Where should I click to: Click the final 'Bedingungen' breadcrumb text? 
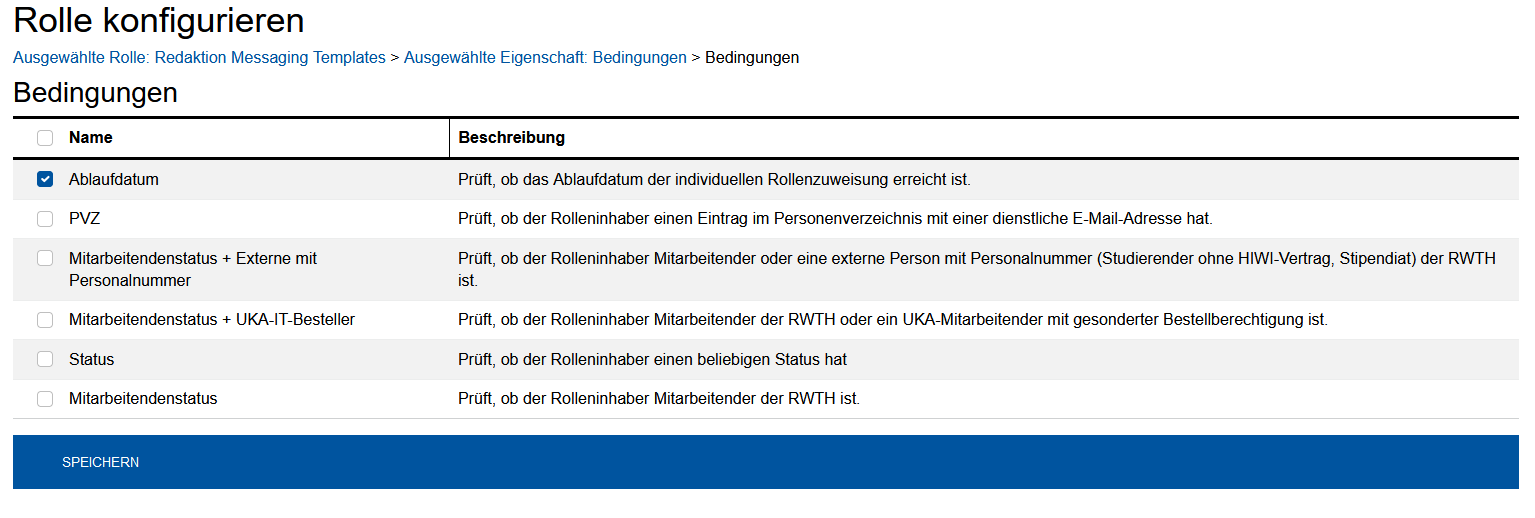[x=752, y=58]
